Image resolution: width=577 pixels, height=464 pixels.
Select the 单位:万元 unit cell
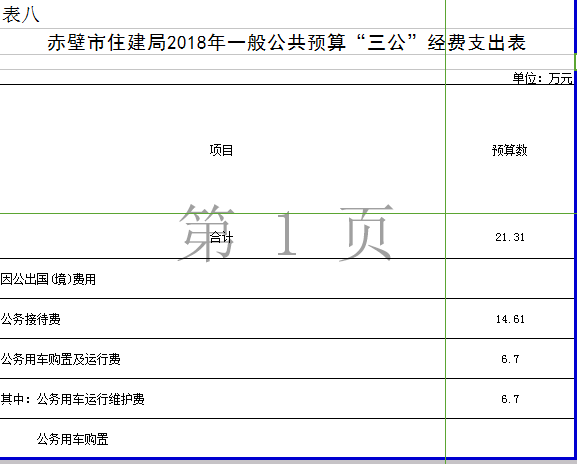tap(510, 78)
